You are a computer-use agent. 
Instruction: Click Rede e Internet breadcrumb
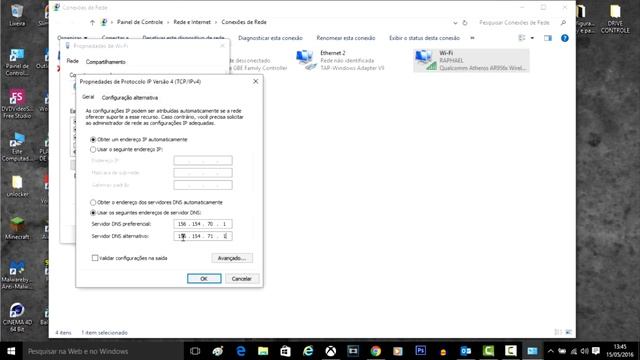tap(192, 22)
